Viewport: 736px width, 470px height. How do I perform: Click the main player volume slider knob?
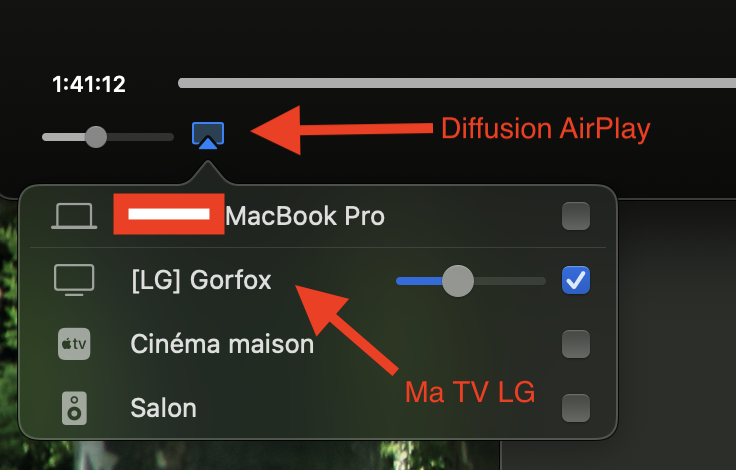(96, 136)
